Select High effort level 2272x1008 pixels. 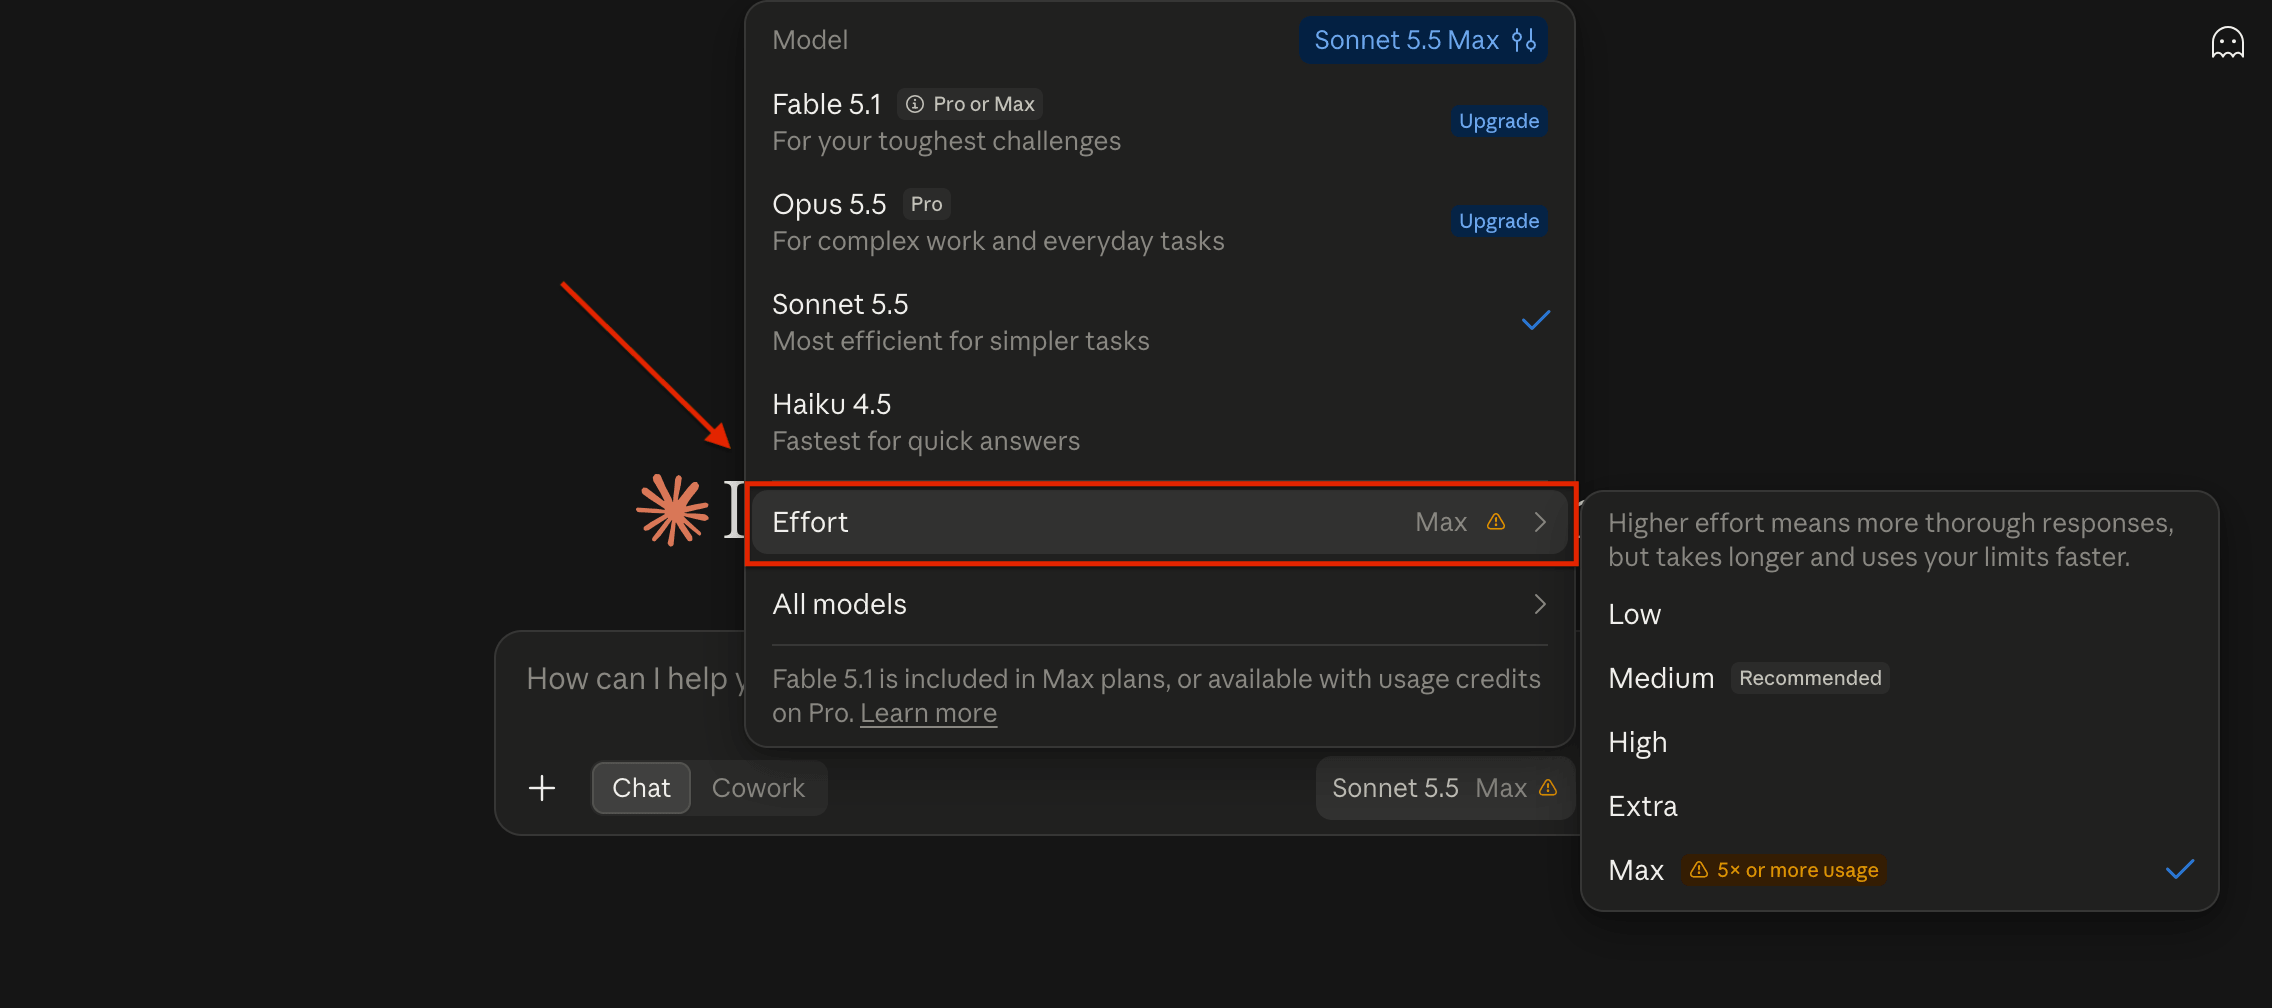pos(1899,742)
